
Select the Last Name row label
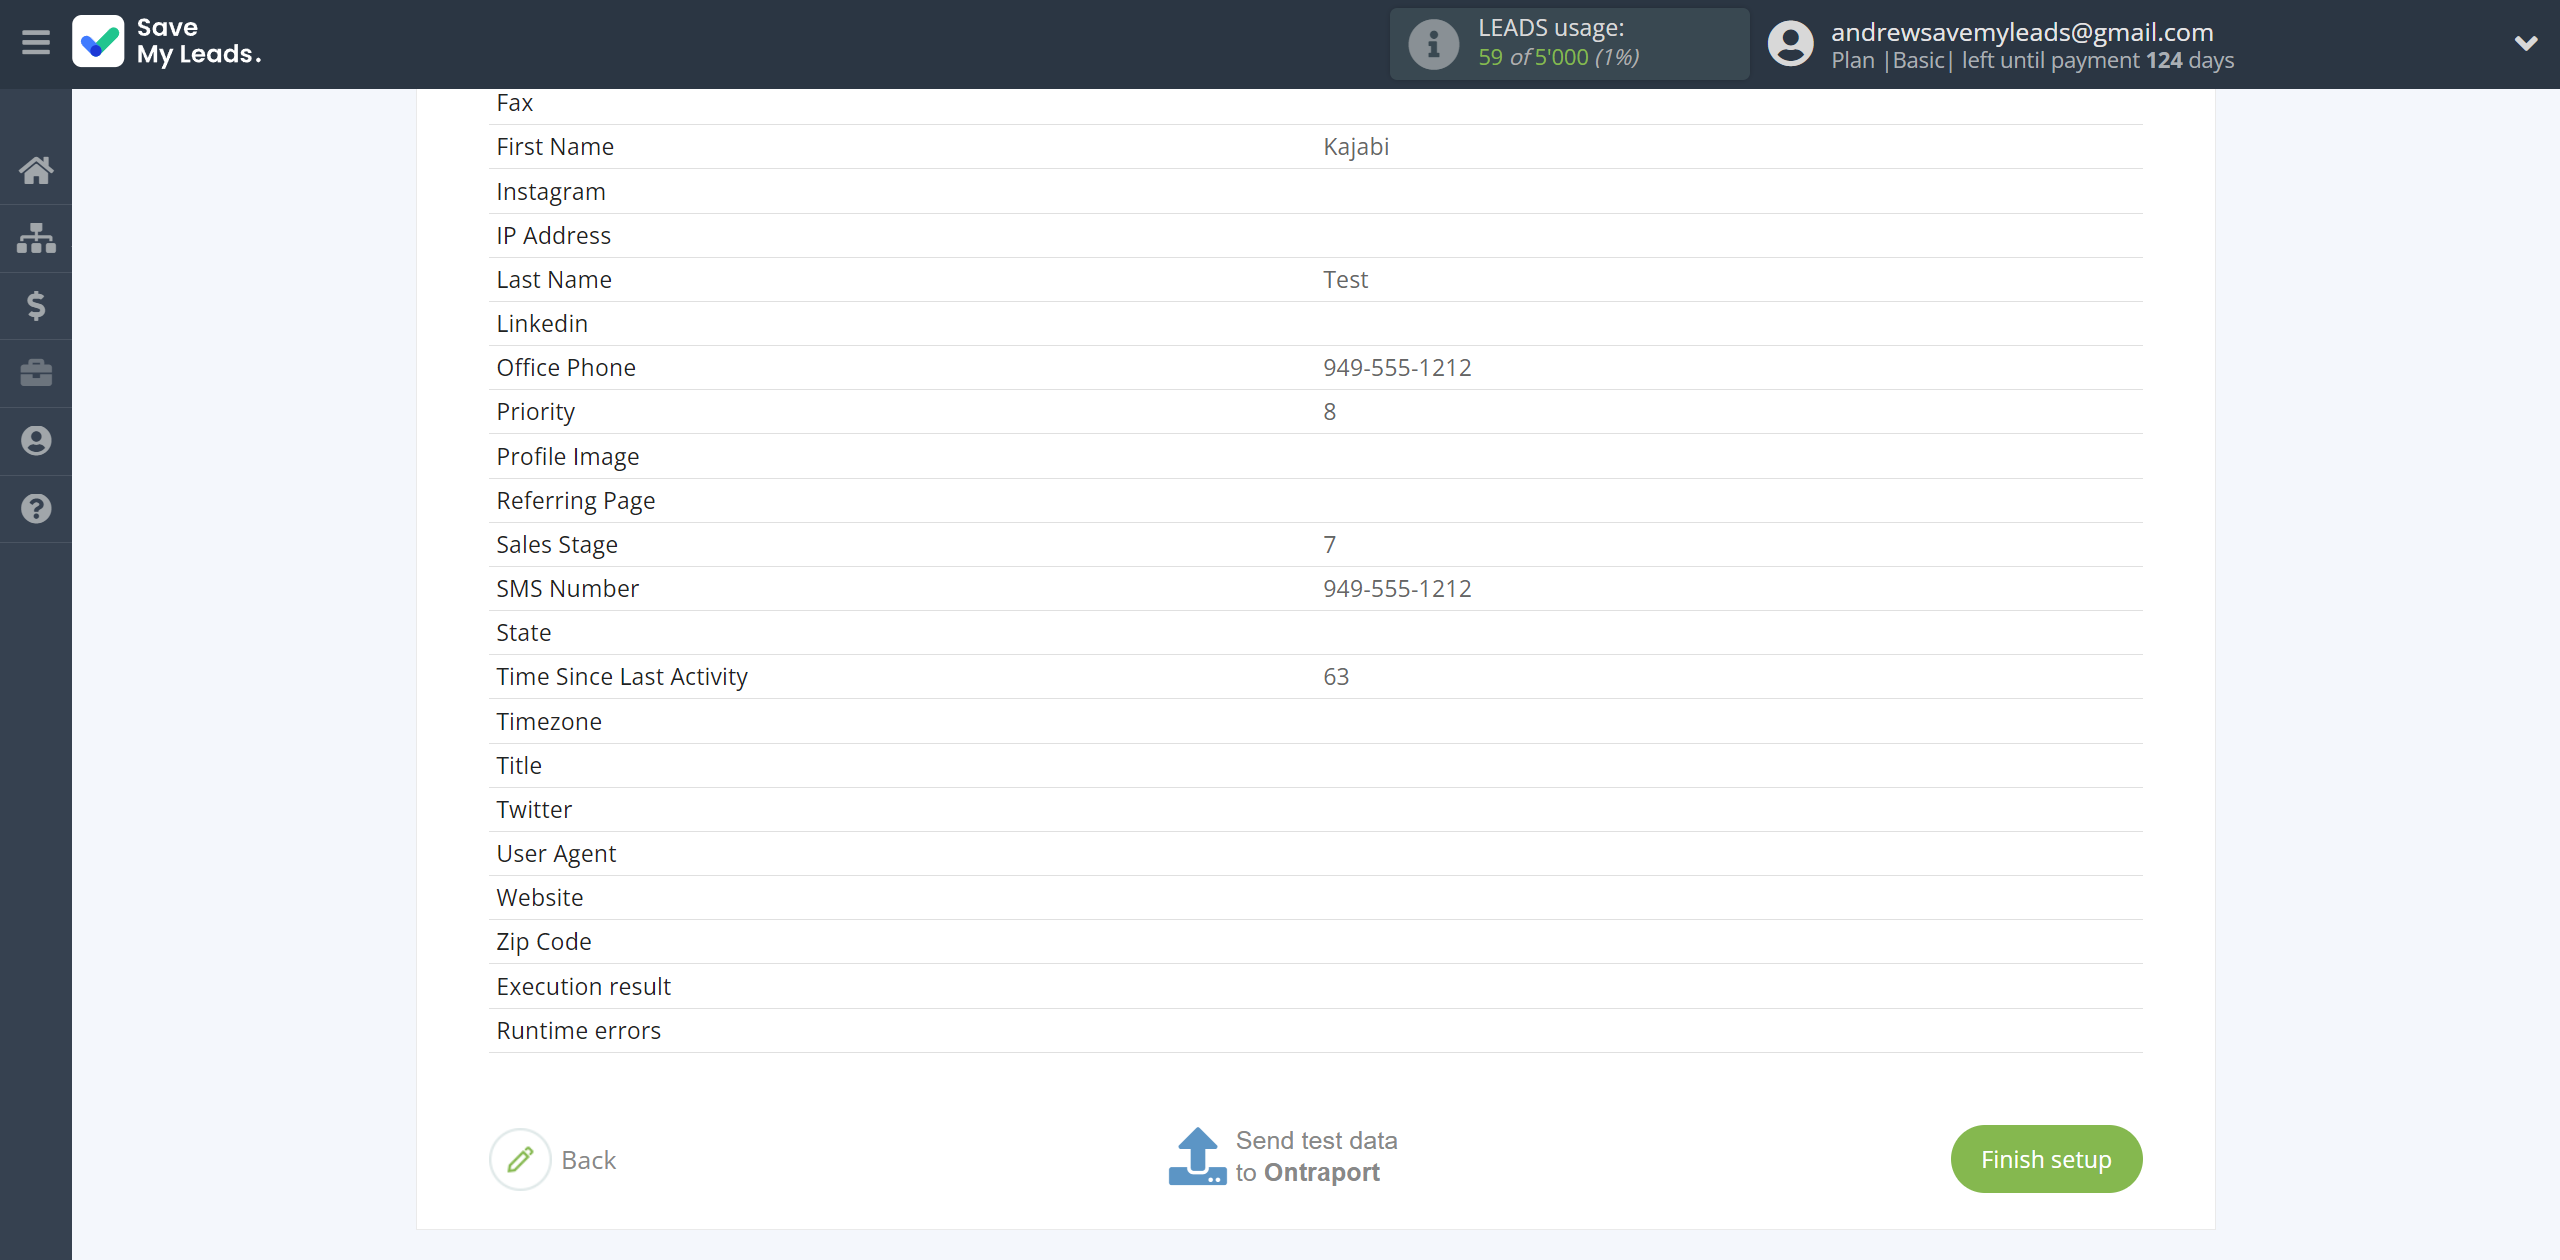click(x=554, y=279)
